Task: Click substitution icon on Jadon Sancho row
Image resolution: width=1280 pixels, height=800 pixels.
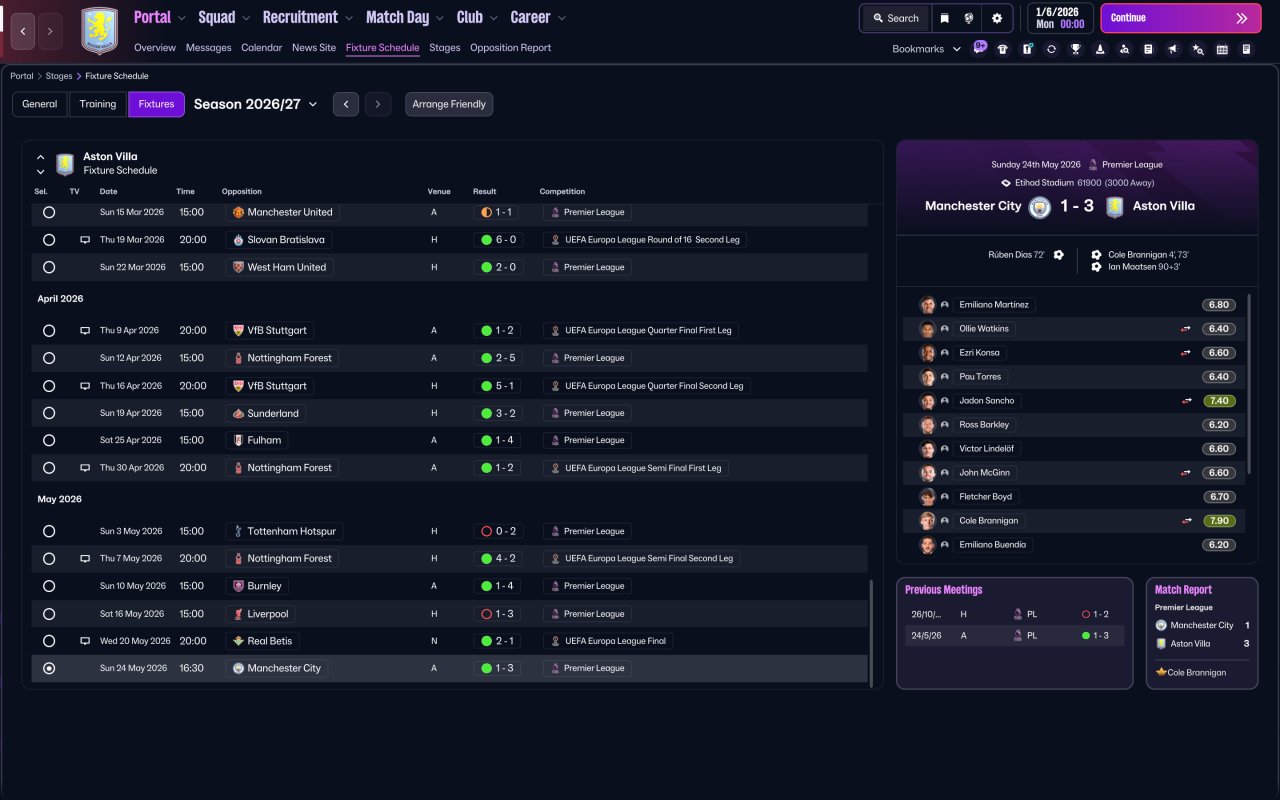Action: pyautogui.click(x=1187, y=401)
